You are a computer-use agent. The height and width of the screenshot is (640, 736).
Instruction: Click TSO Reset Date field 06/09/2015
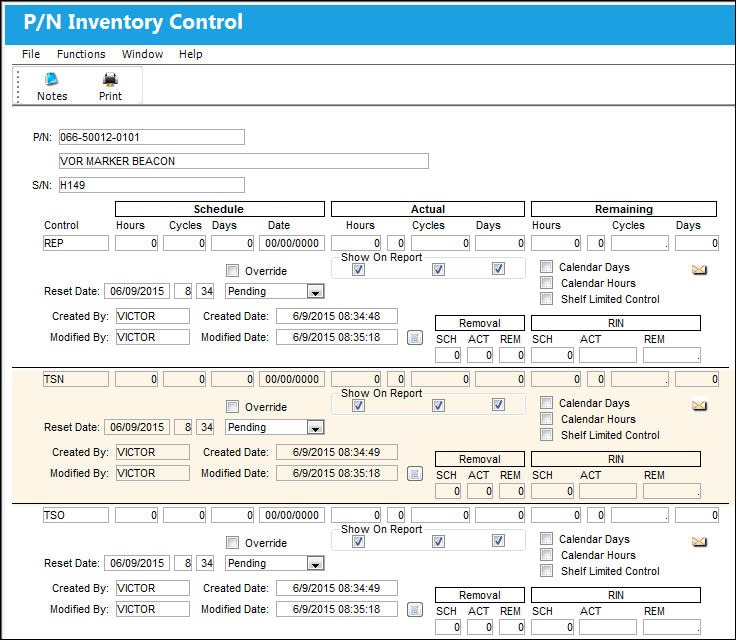137,563
